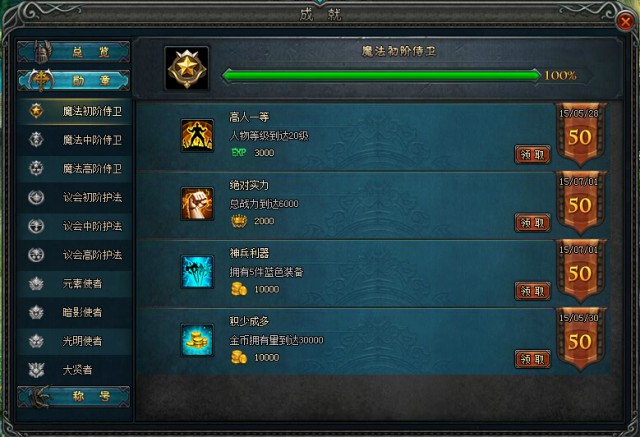Click the 50-point banner for 高人一等

coord(580,135)
